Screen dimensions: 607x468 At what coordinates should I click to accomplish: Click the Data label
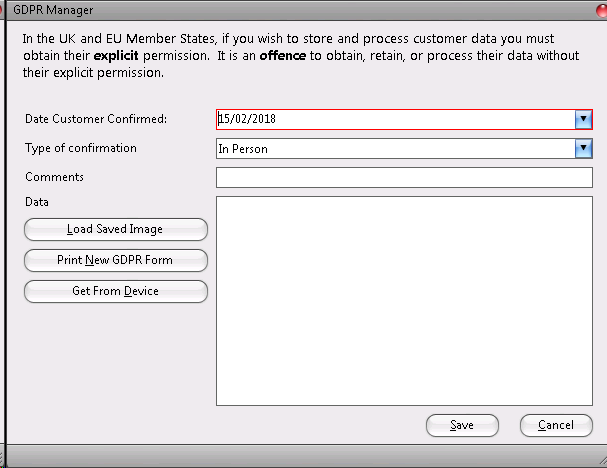click(x=37, y=202)
